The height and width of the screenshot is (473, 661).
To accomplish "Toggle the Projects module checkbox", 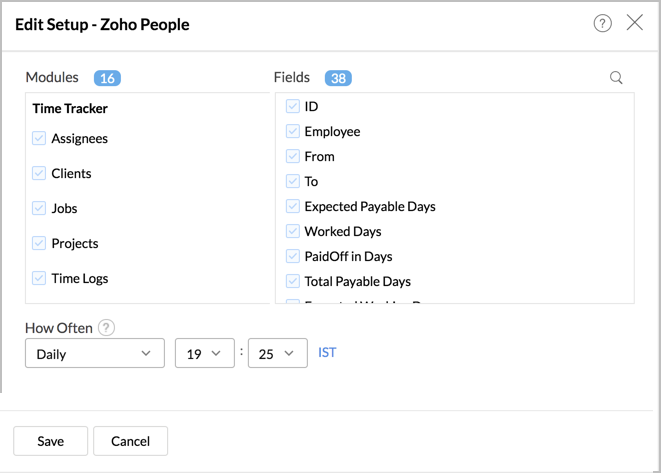I will point(39,243).
